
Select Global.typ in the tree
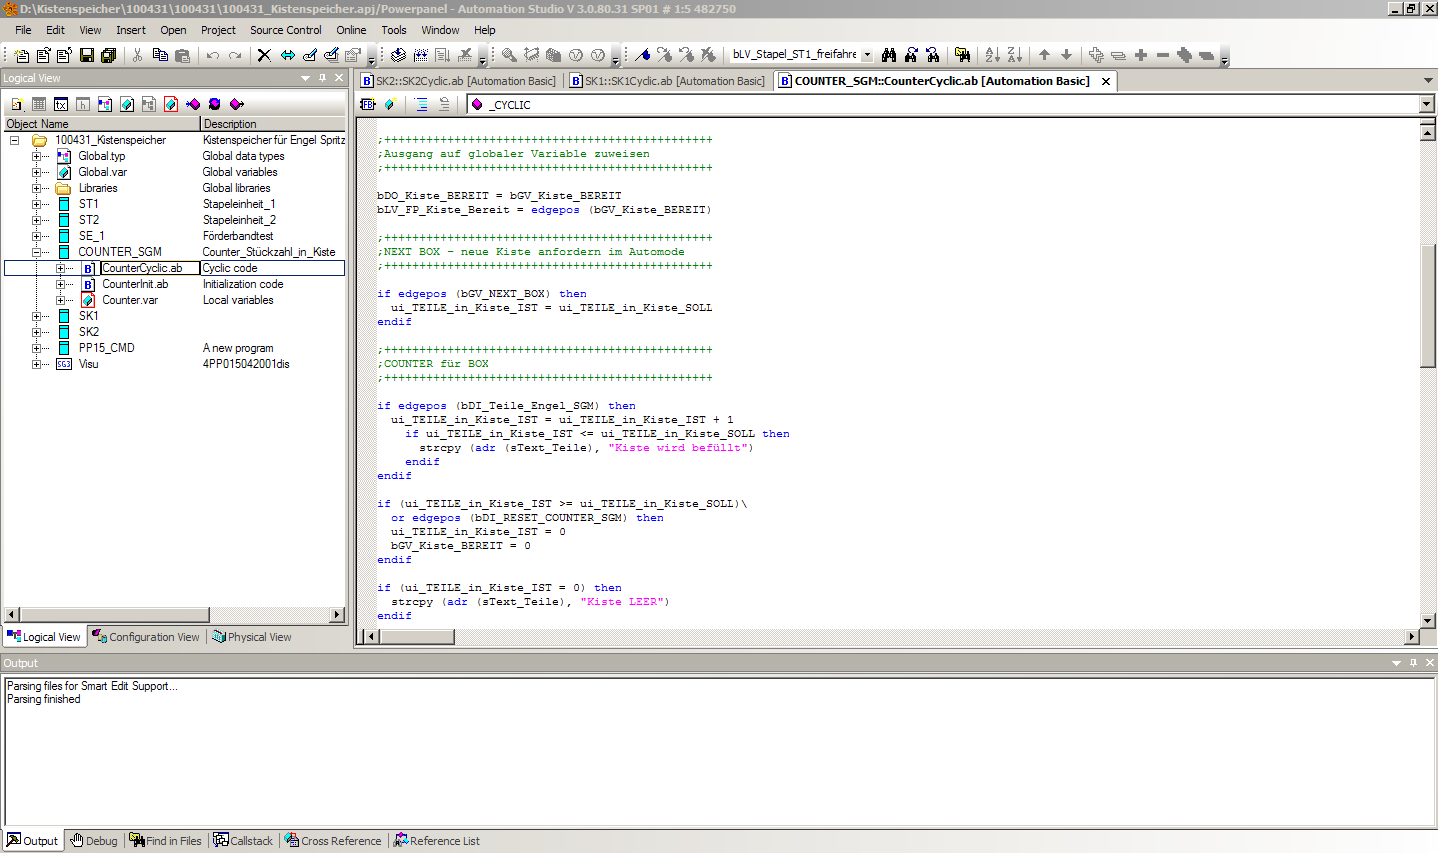(102, 156)
